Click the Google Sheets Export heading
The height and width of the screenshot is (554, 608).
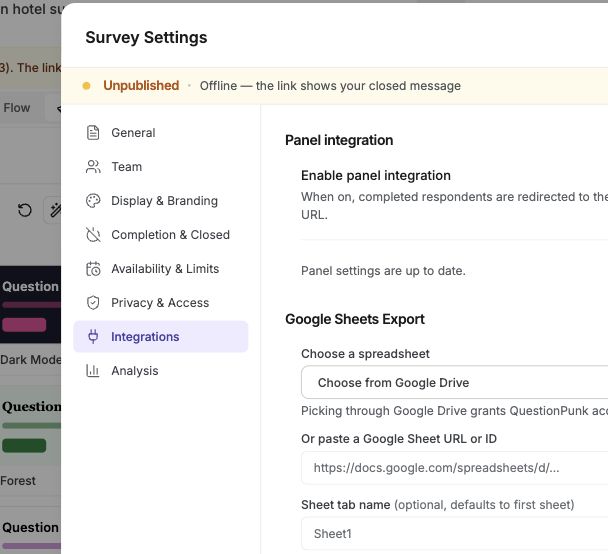tap(355, 319)
